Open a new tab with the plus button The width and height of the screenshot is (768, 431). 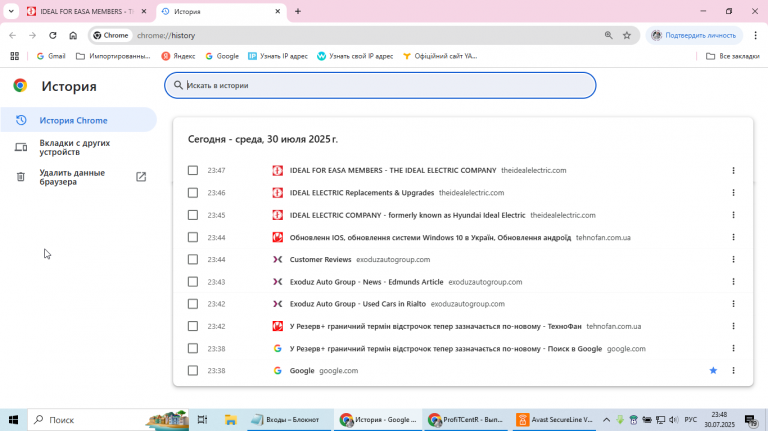pos(298,11)
